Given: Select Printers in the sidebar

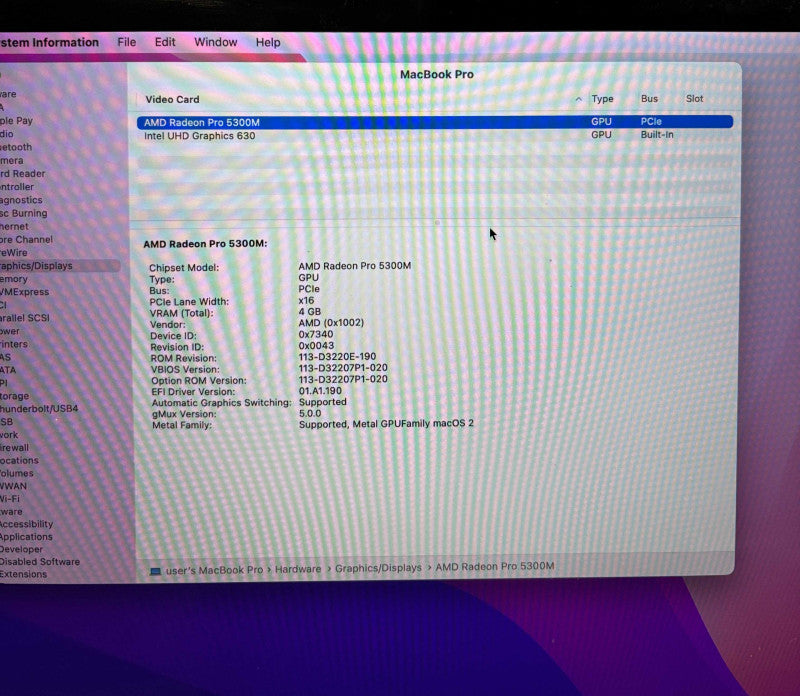Looking at the screenshot, I should point(14,344).
